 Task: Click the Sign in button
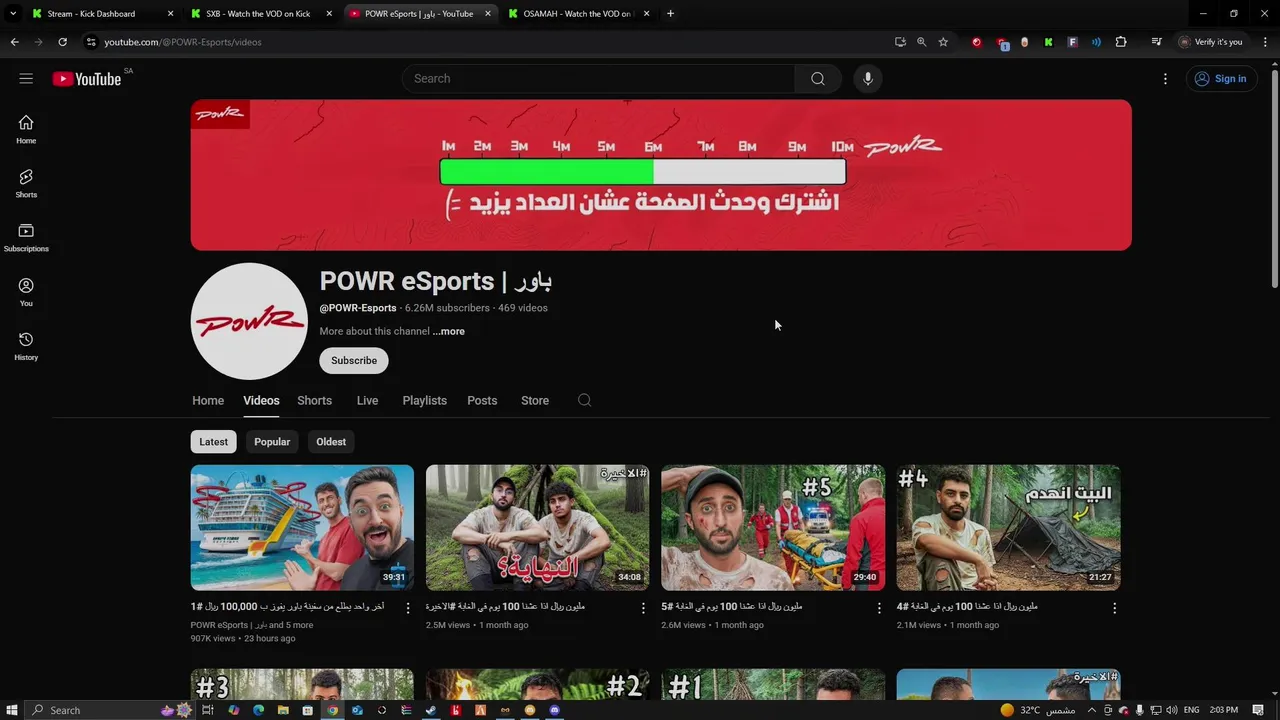click(1220, 79)
